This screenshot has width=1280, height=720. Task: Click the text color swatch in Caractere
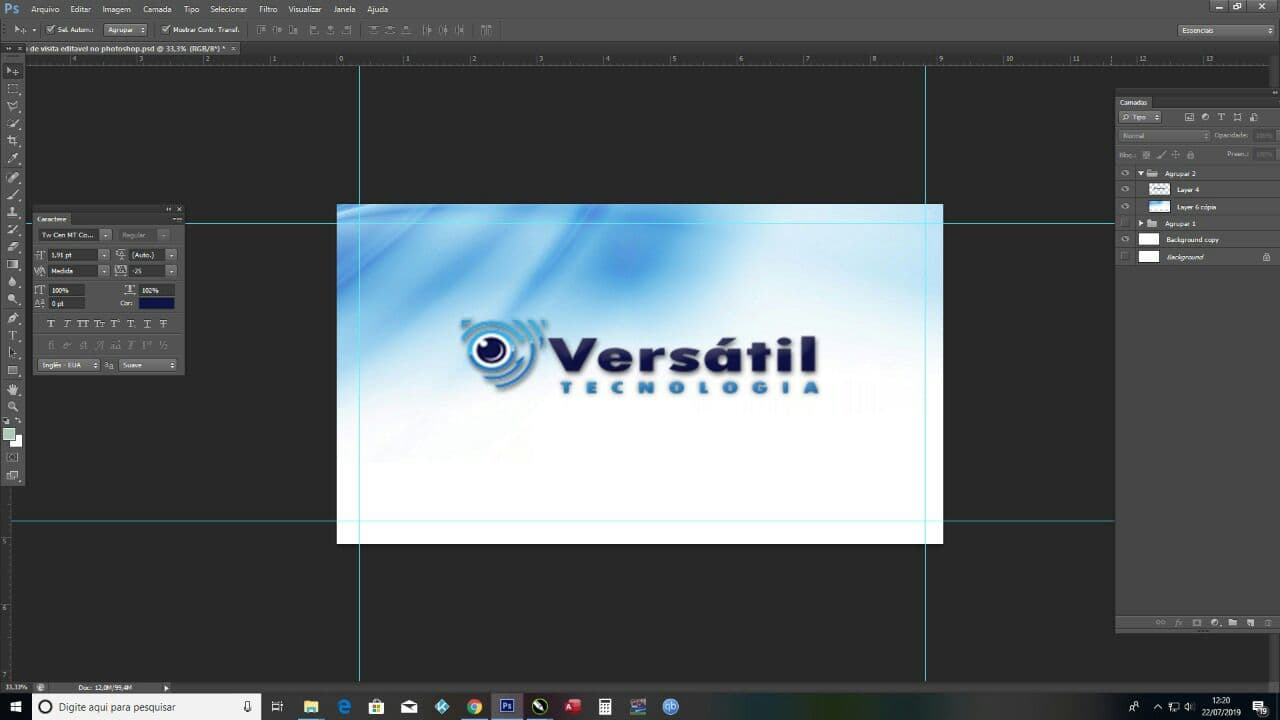point(156,303)
